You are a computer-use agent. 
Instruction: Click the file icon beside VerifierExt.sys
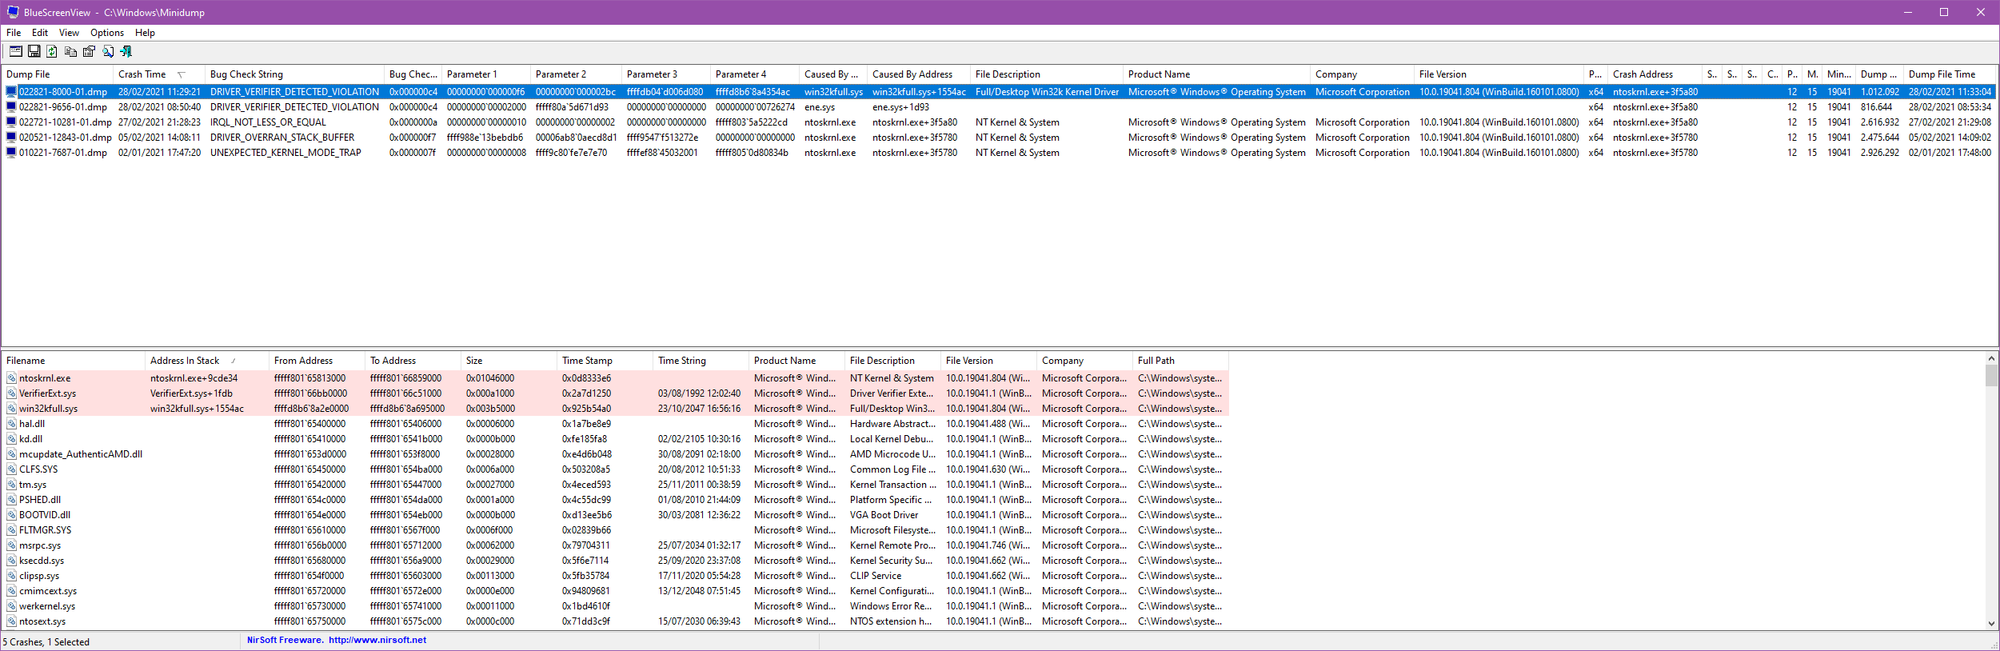click(11, 394)
